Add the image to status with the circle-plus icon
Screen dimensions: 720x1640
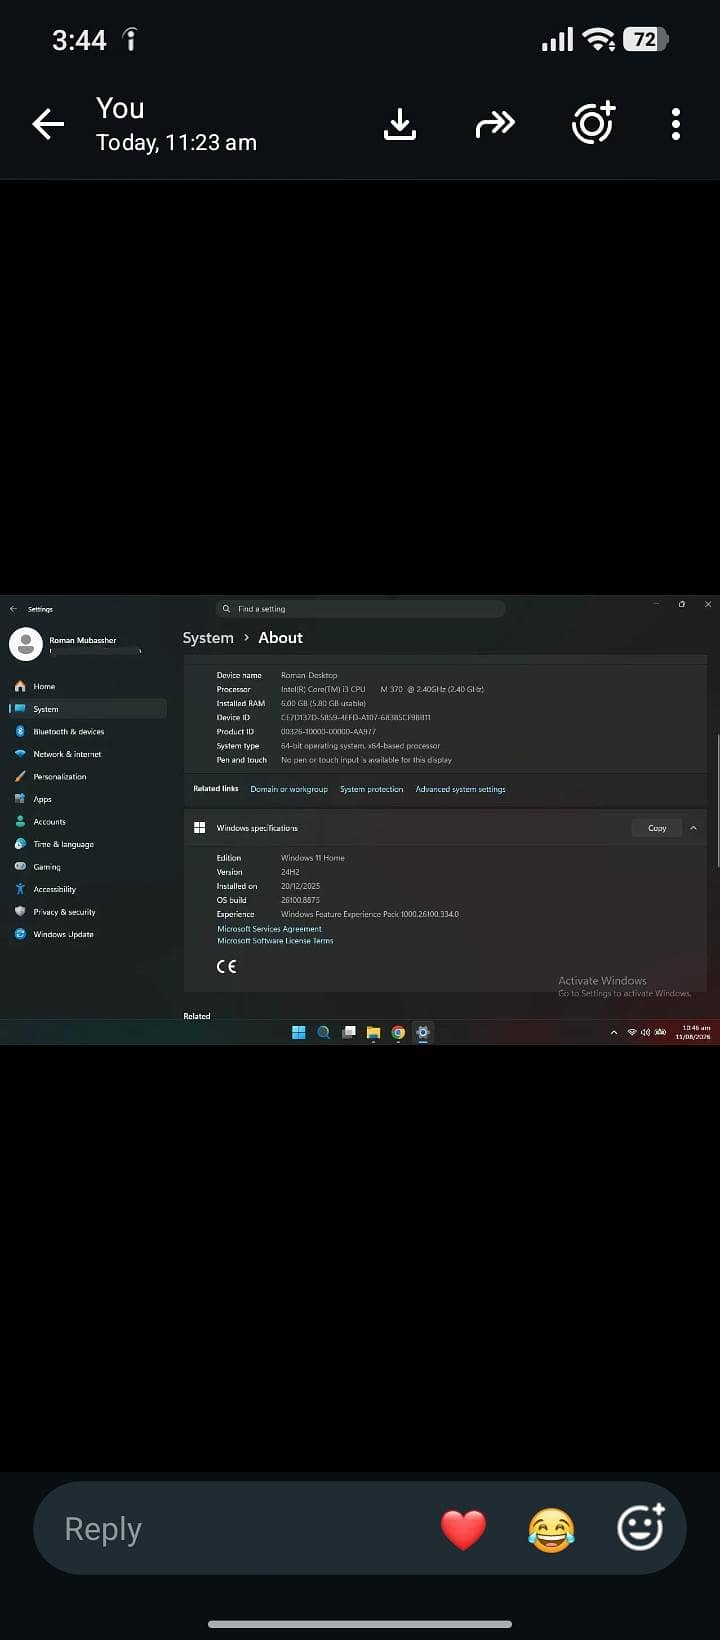click(593, 124)
